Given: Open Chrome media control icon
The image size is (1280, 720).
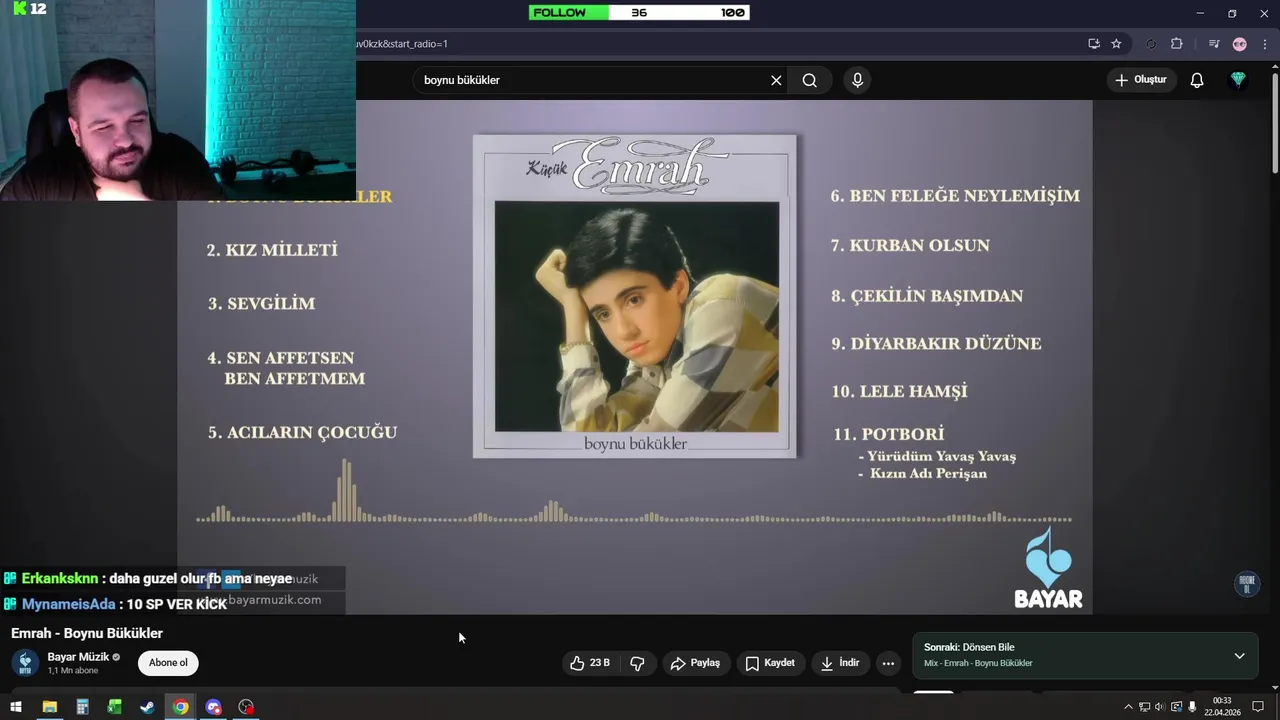Looking at the screenshot, I should (1214, 44).
